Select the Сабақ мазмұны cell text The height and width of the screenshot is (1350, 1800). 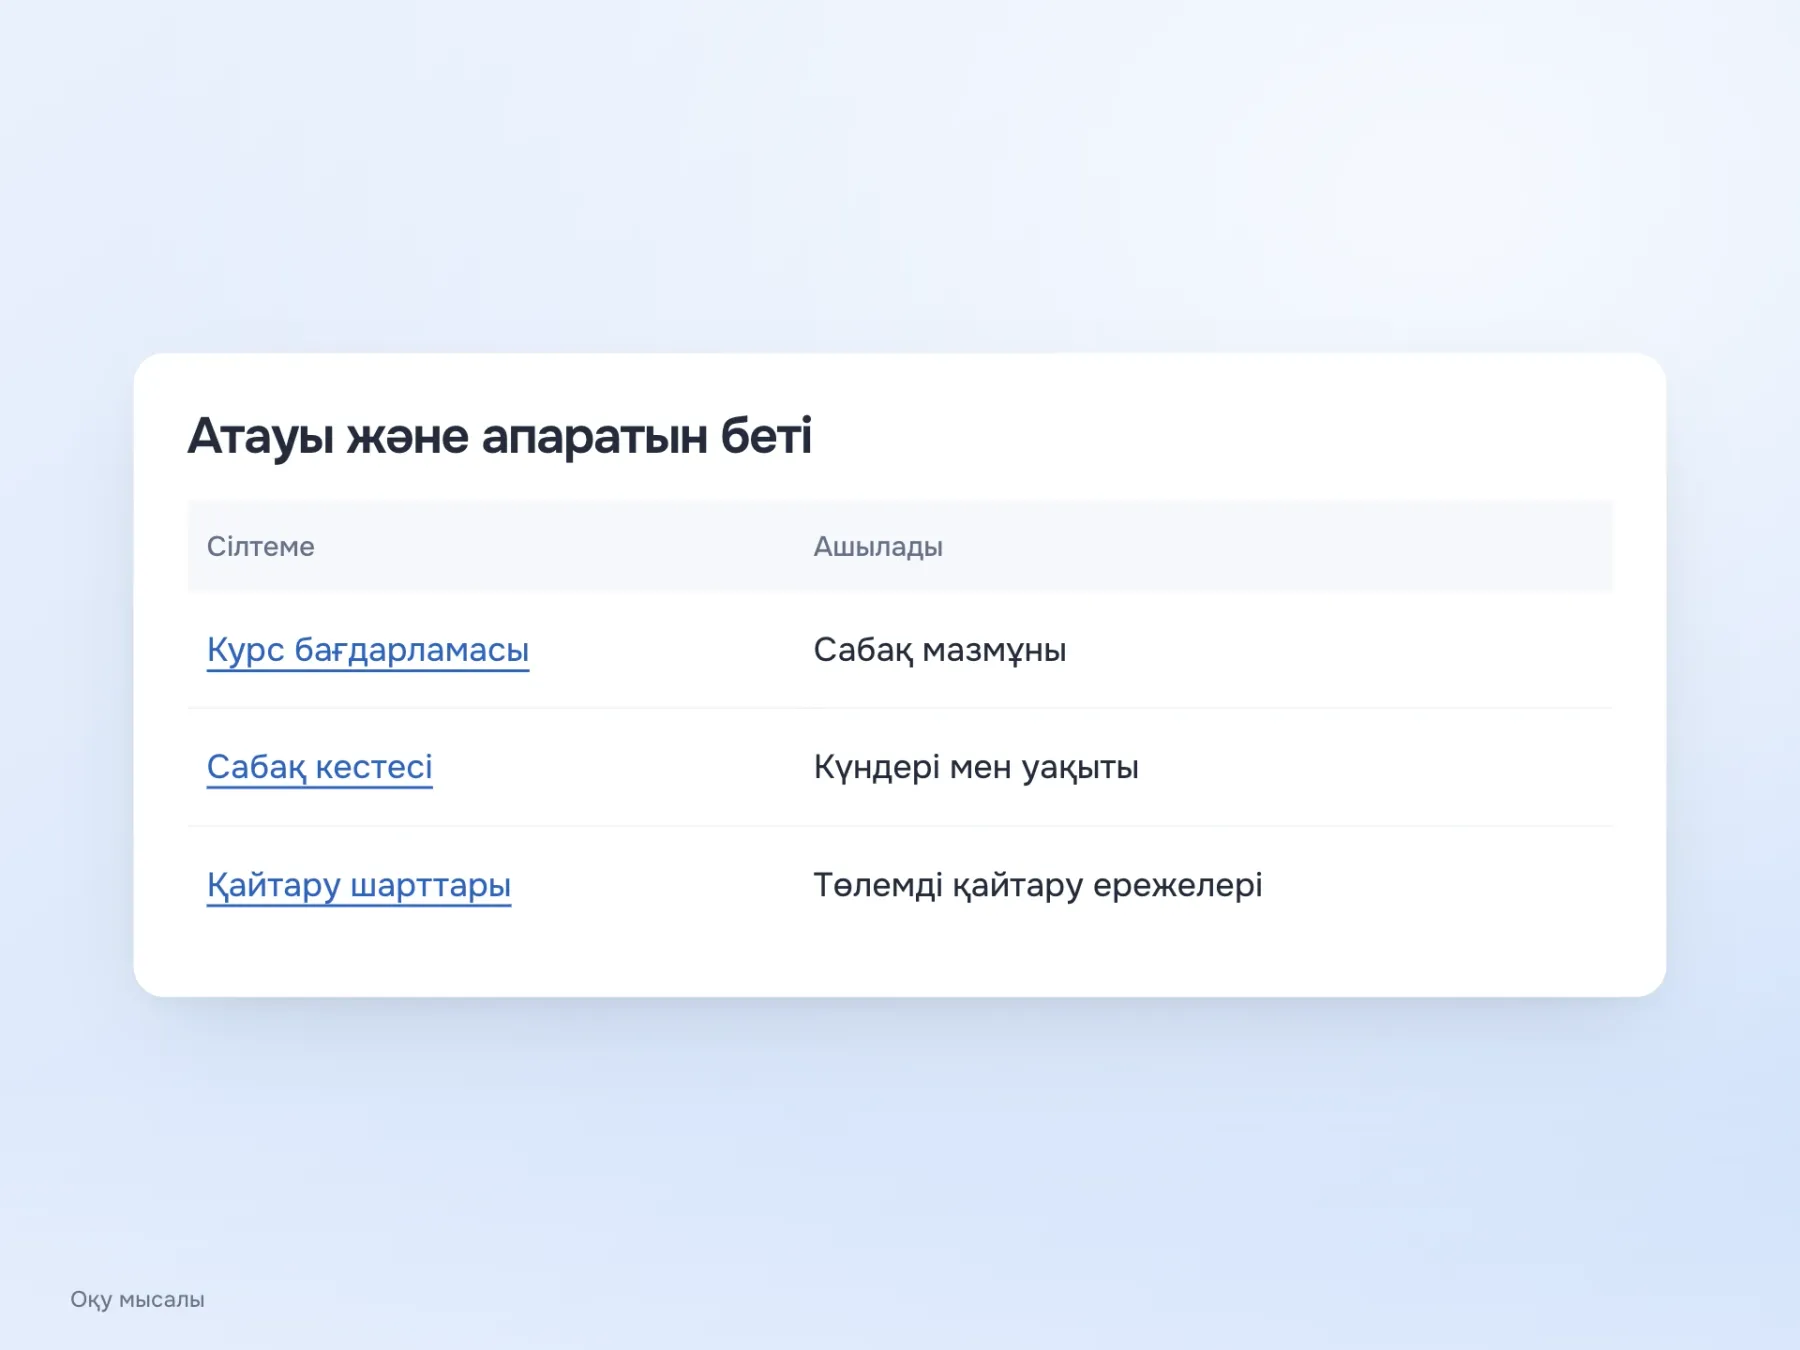pos(940,650)
